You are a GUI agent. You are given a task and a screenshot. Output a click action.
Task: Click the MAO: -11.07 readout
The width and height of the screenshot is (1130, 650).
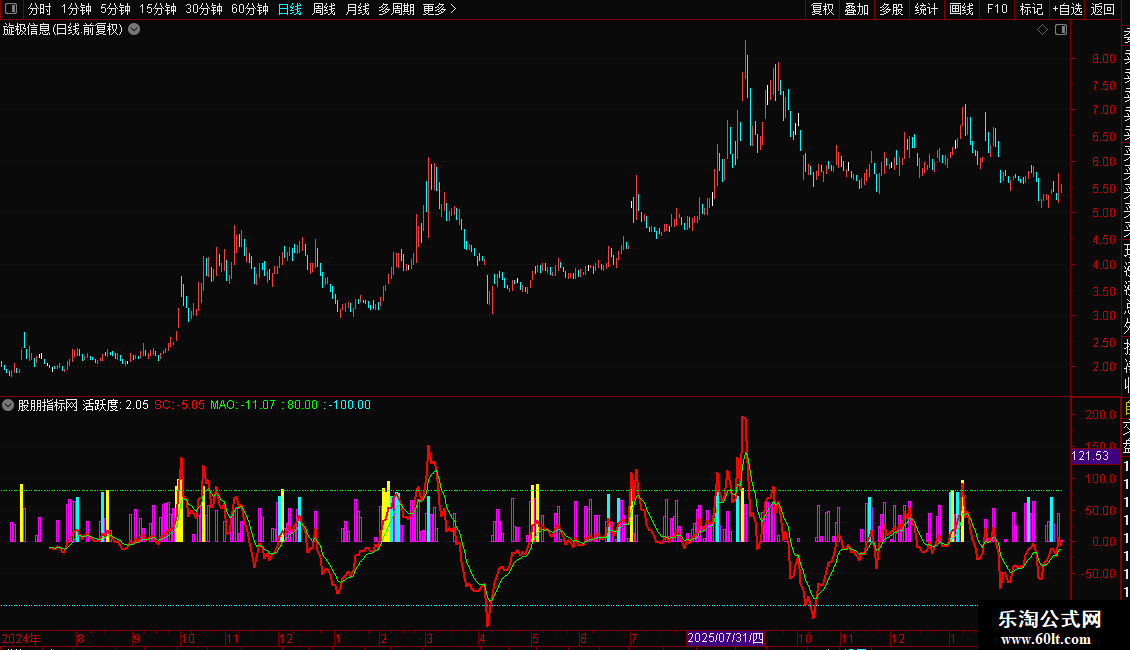point(243,405)
